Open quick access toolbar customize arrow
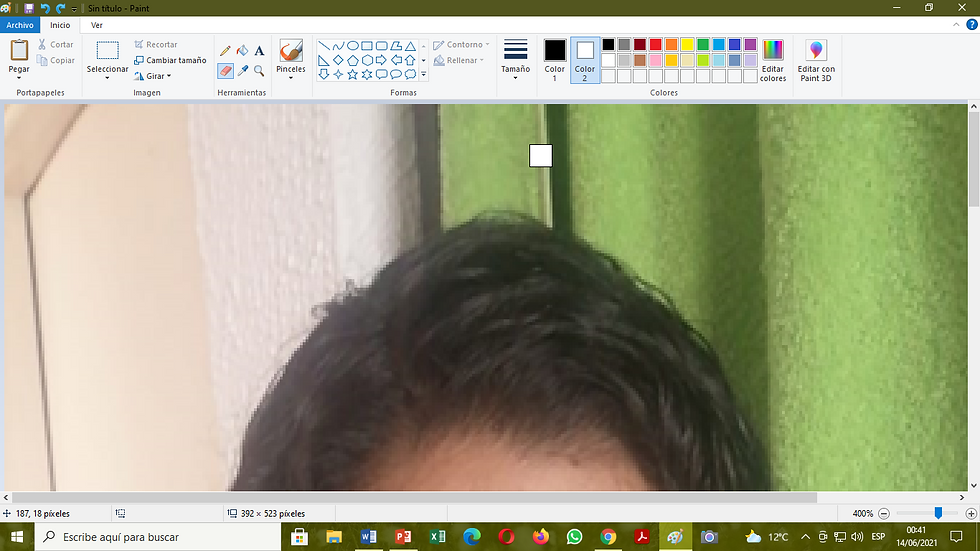This screenshot has height=551, width=980. point(74,9)
